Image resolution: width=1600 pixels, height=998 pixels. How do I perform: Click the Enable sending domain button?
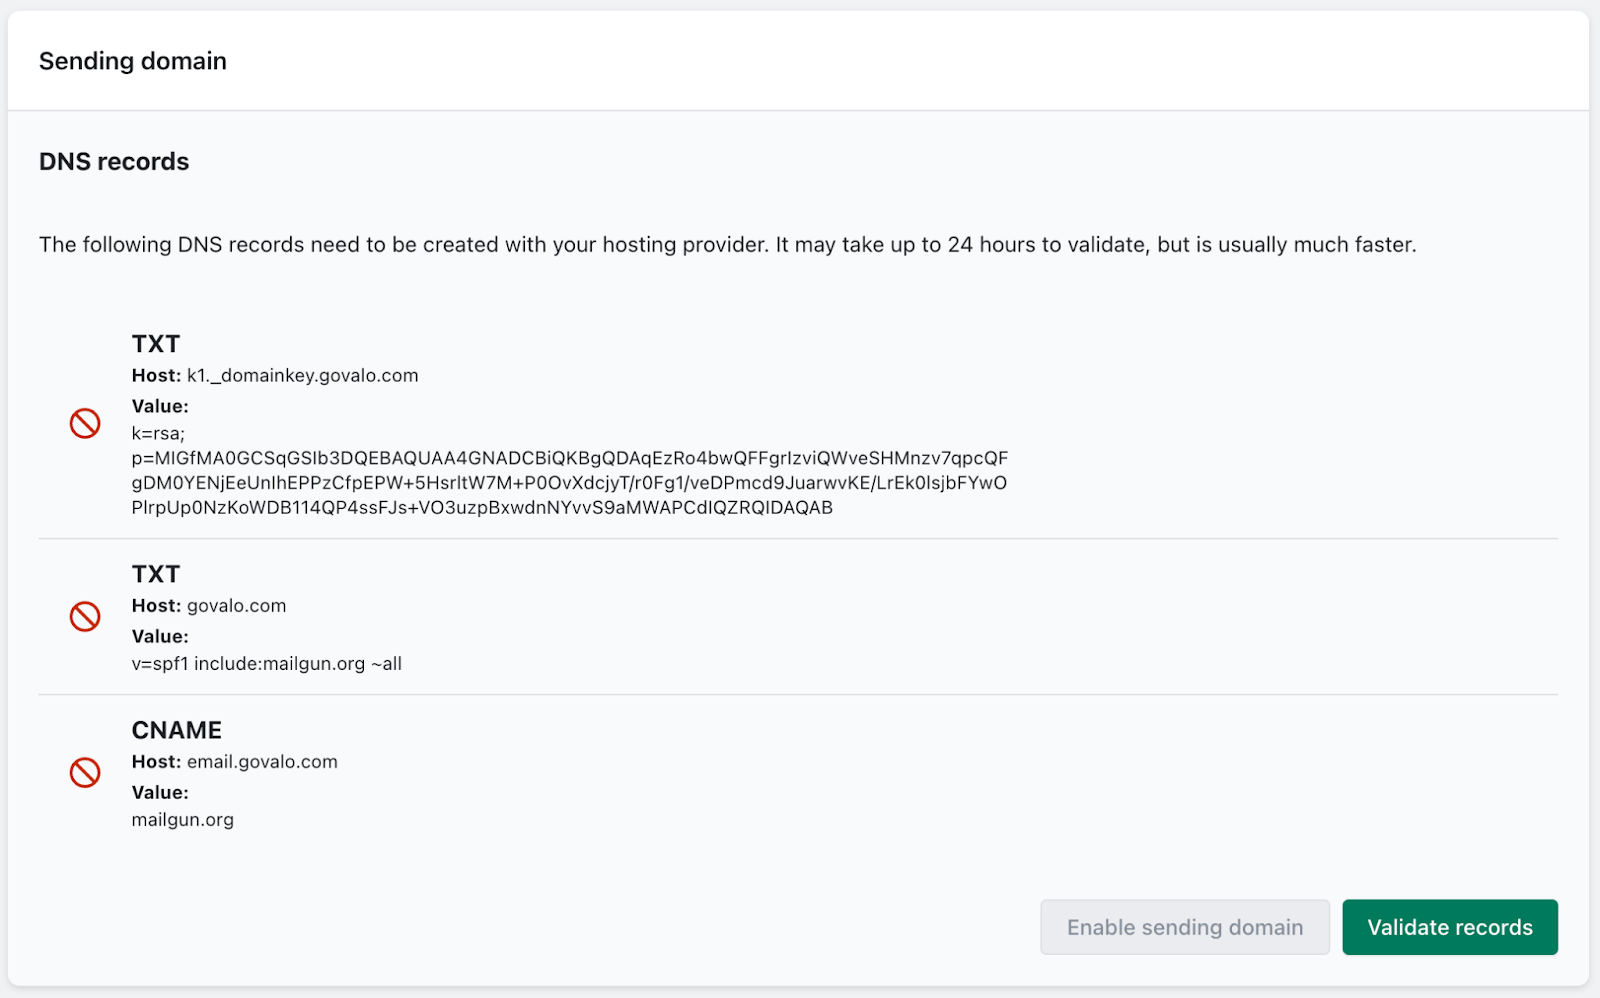(1184, 927)
